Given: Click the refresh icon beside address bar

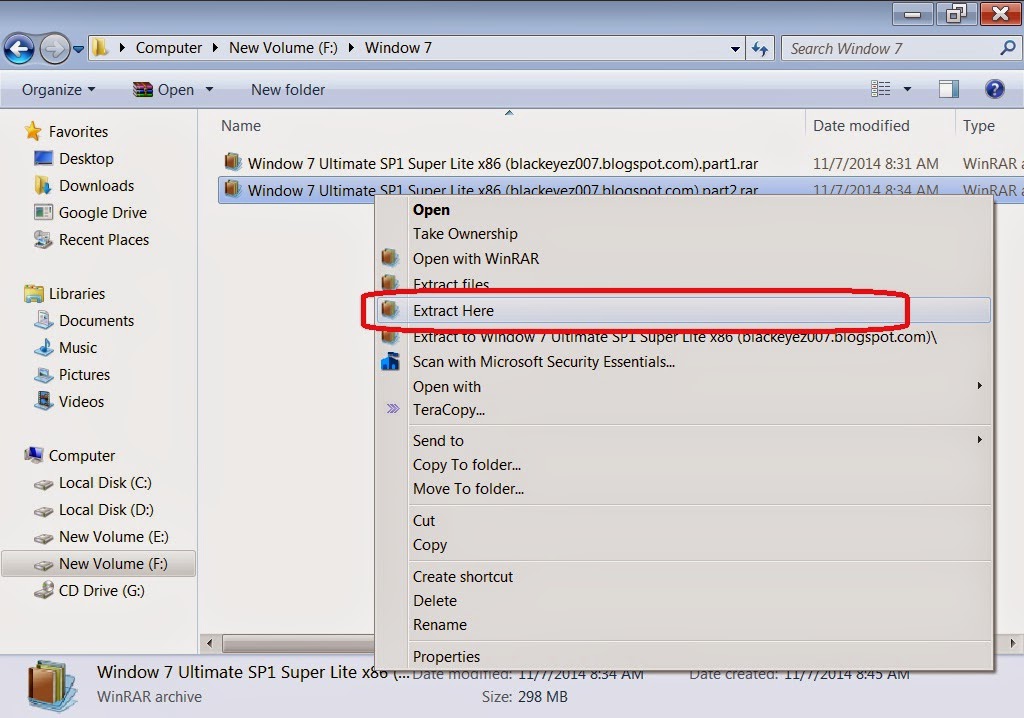Looking at the screenshot, I should coord(760,48).
